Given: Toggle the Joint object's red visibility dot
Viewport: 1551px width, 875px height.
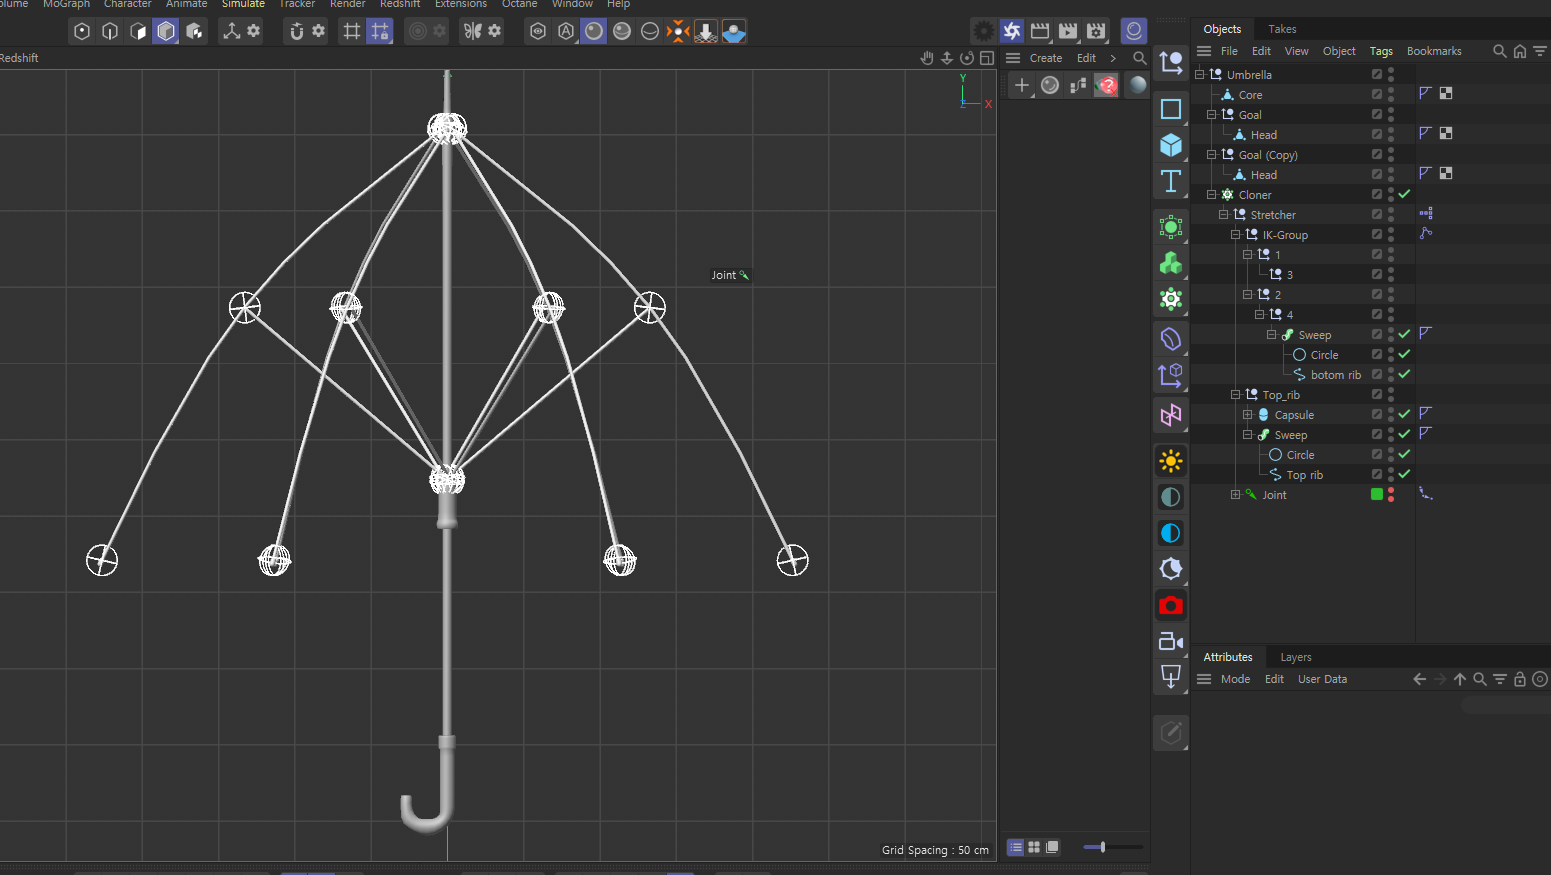Looking at the screenshot, I should click(1391, 494).
